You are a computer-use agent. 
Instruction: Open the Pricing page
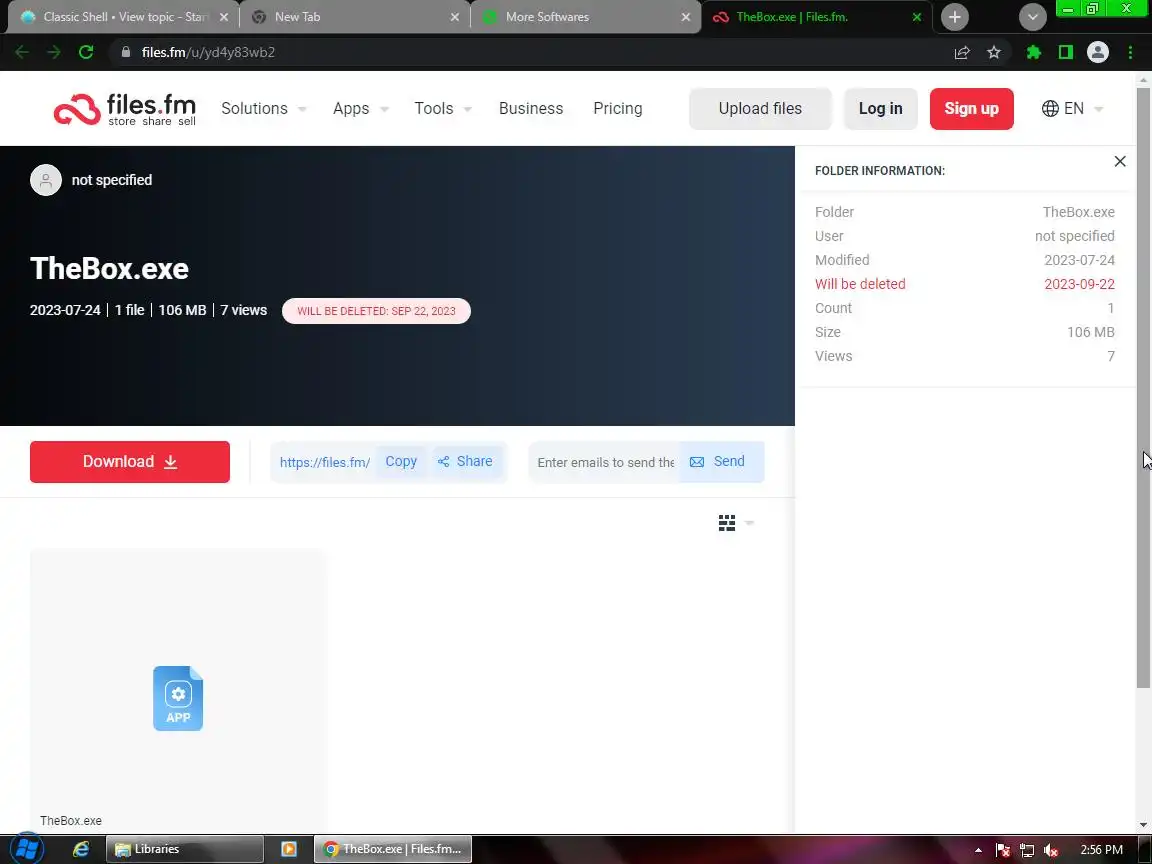tap(617, 109)
